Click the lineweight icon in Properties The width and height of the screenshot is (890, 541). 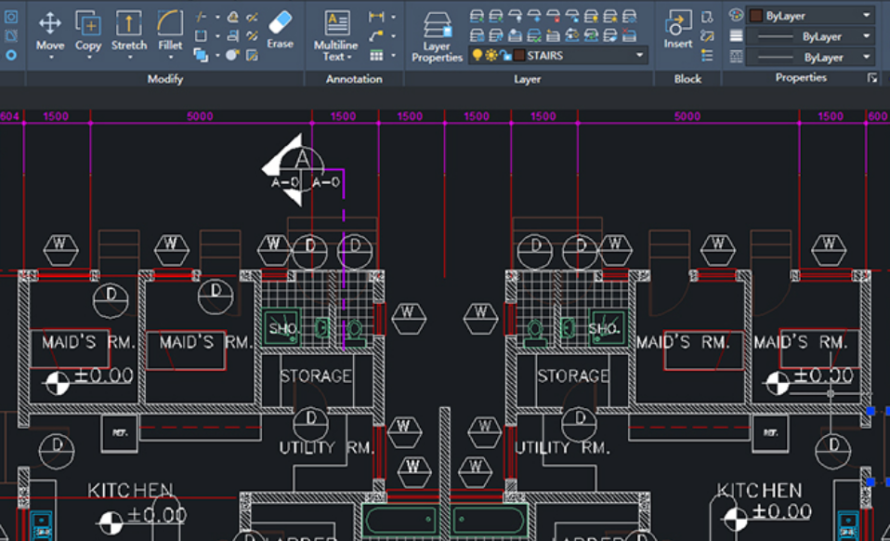tap(736, 36)
